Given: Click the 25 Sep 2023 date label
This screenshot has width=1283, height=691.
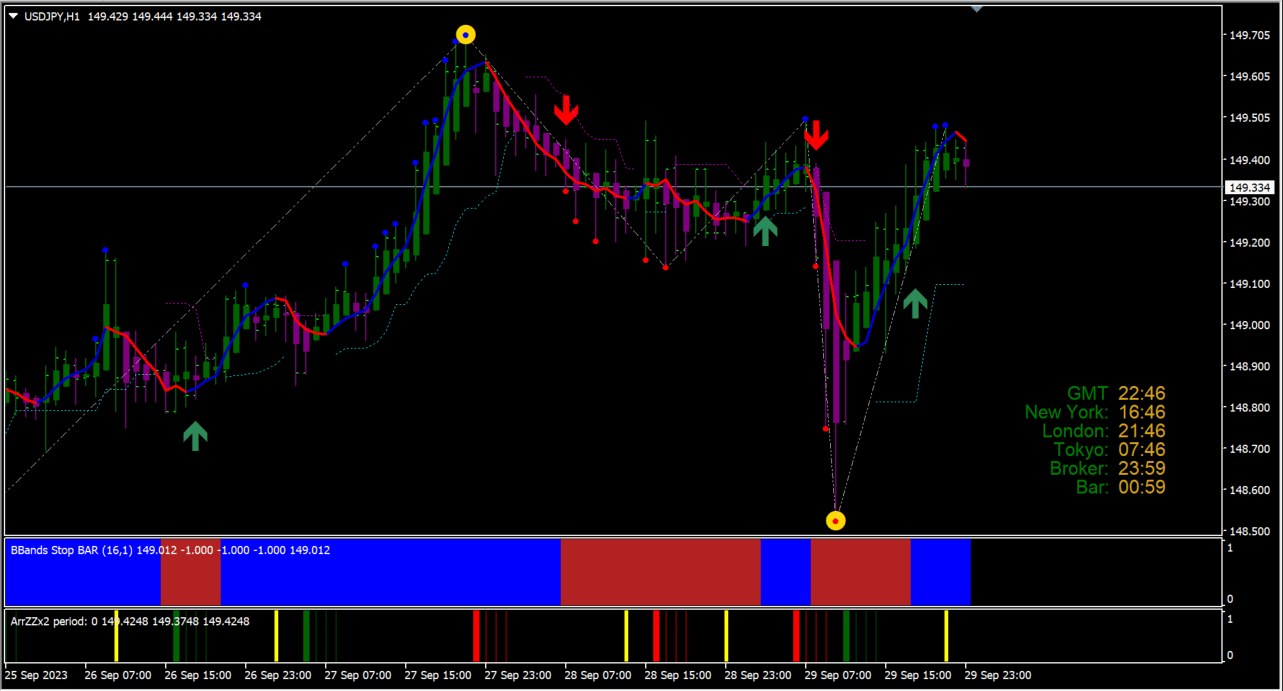Looking at the screenshot, I should tap(36, 676).
